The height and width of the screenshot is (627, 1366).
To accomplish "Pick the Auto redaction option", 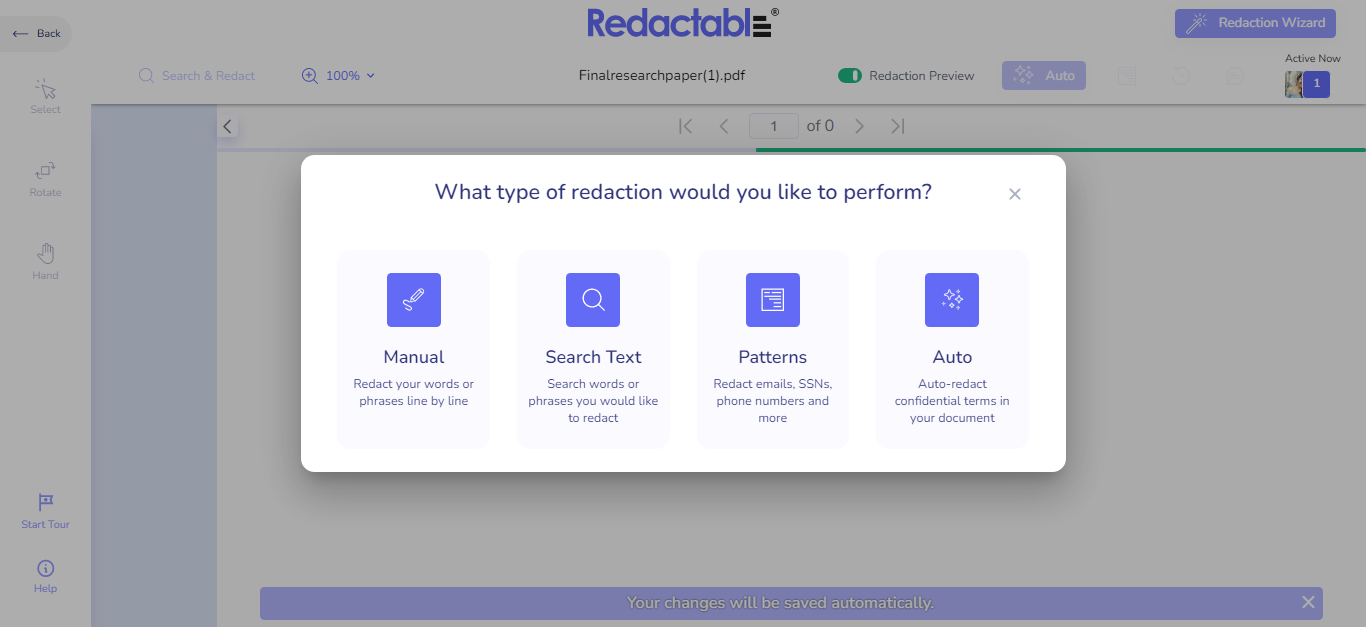I will [x=951, y=348].
